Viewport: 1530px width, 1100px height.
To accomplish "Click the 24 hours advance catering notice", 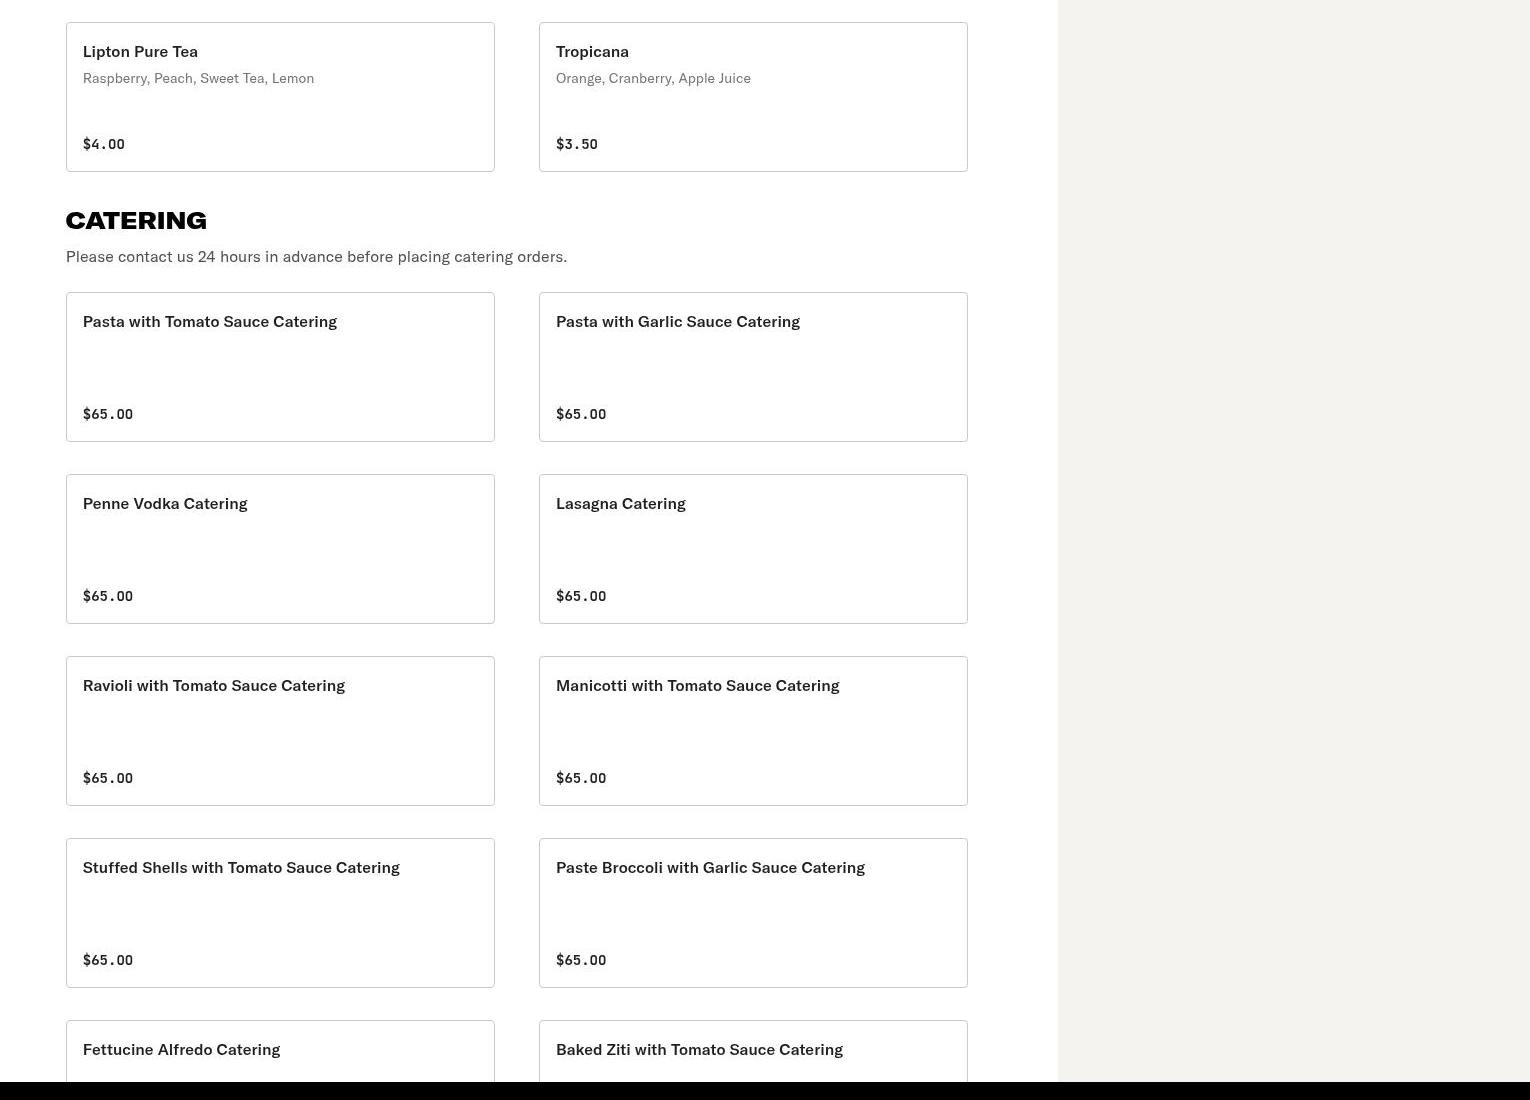I will [x=316, y=257].
